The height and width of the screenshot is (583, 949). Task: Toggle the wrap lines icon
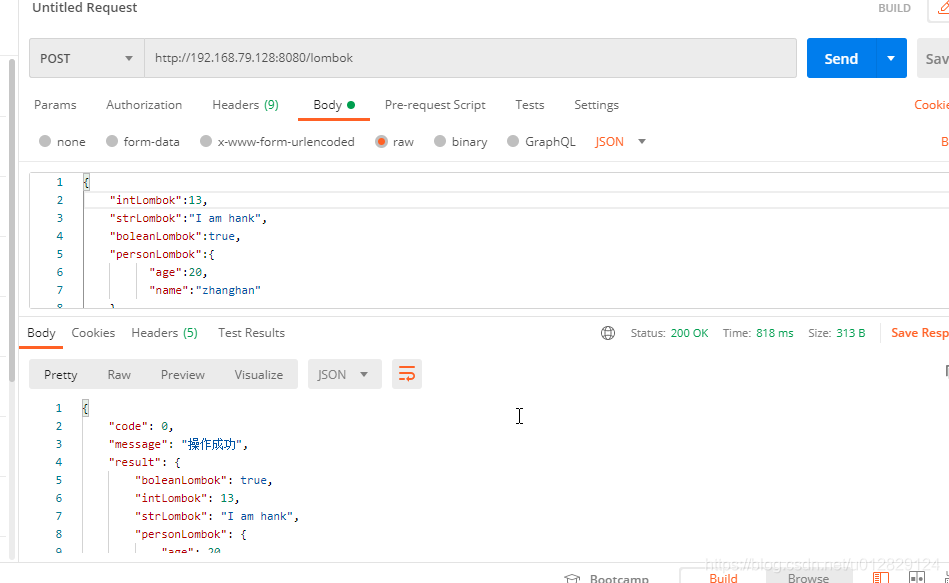click(x=407, y=374)
